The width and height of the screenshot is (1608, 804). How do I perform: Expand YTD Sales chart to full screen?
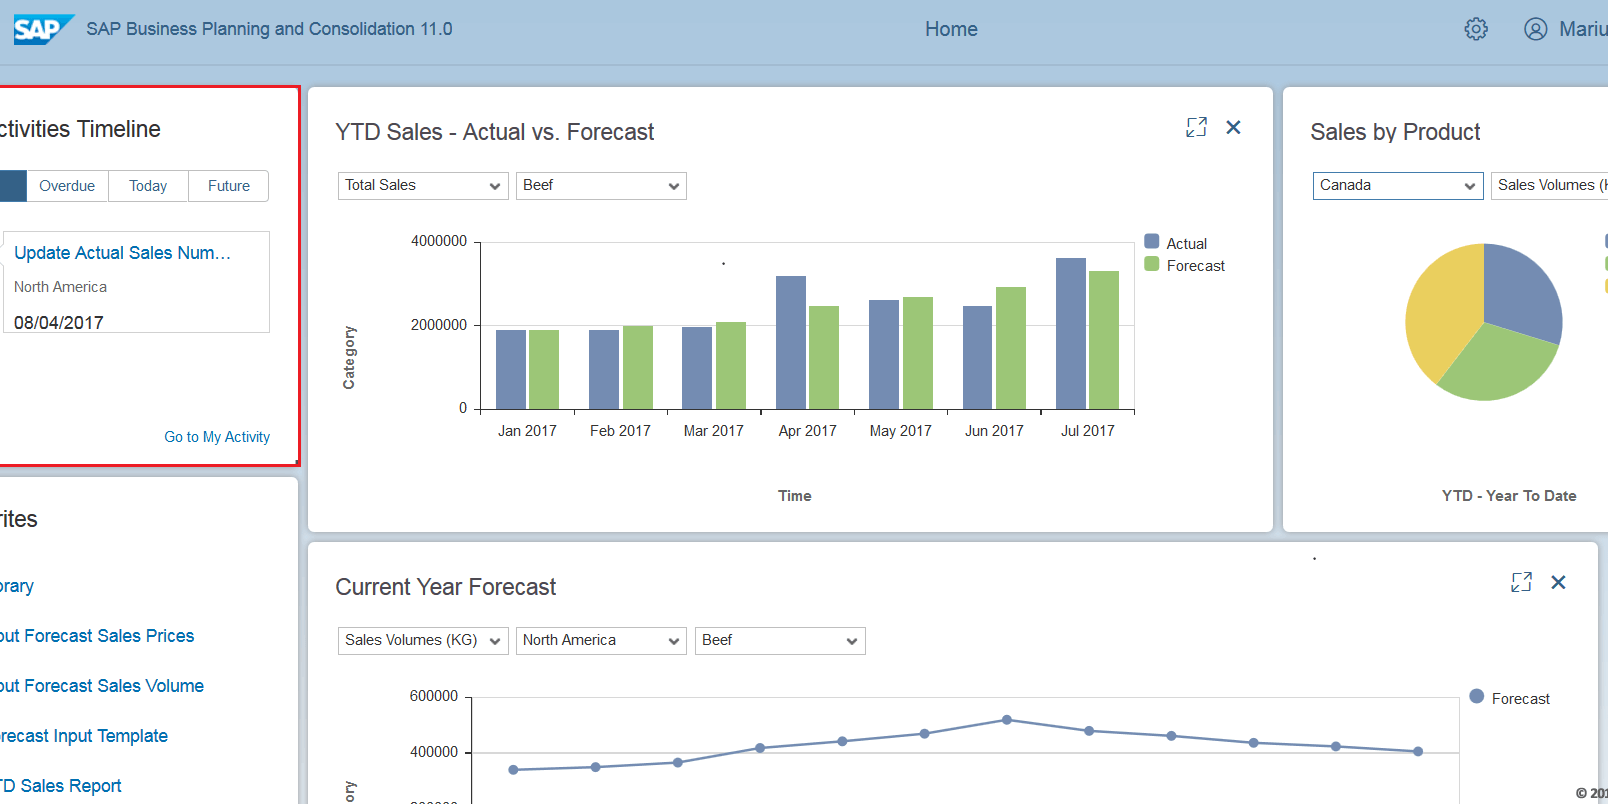tap(1196, 127)
